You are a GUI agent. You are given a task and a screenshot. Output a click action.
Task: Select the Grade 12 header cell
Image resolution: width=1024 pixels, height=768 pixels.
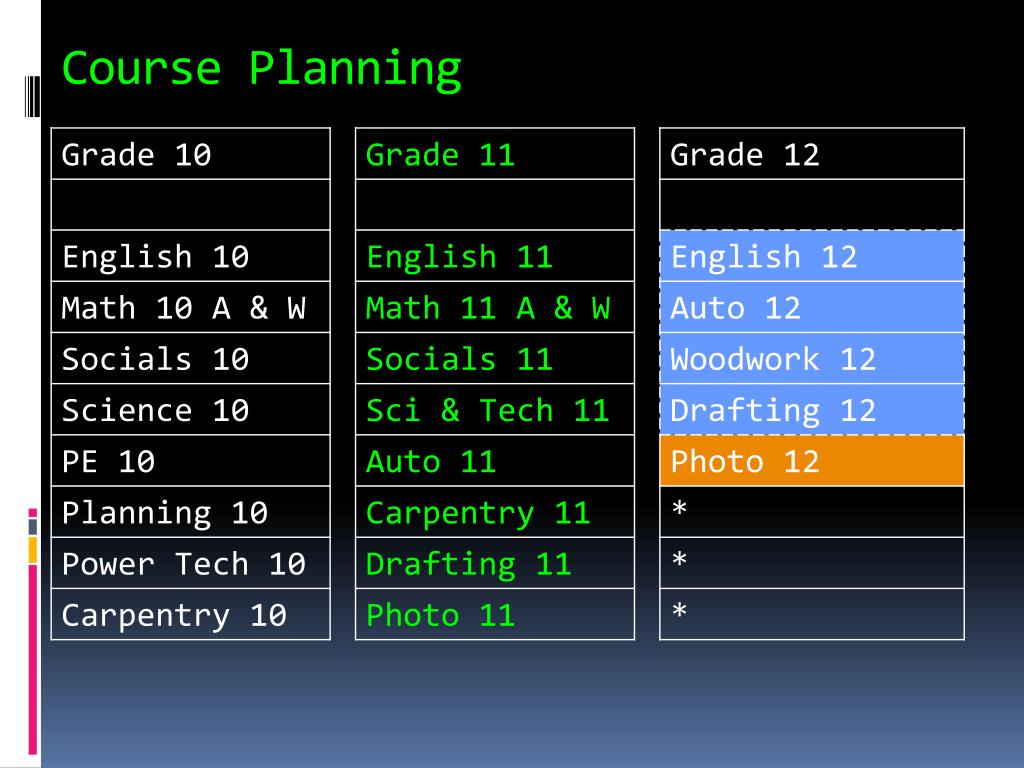(x=812, y=153)
